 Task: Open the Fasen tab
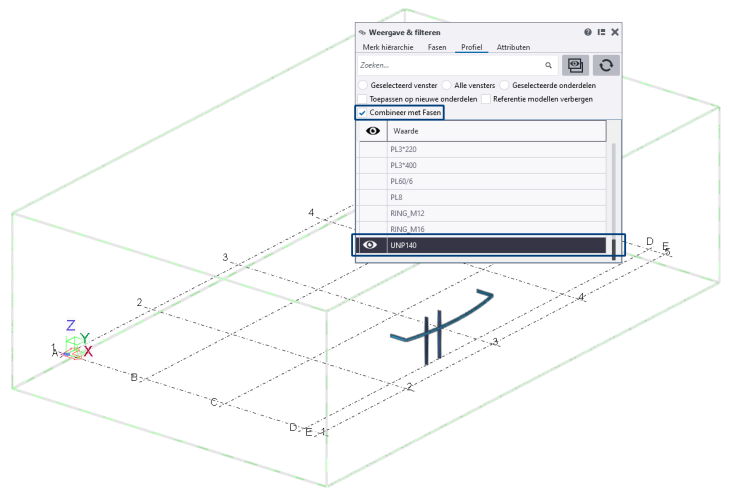tap(437, 47)
